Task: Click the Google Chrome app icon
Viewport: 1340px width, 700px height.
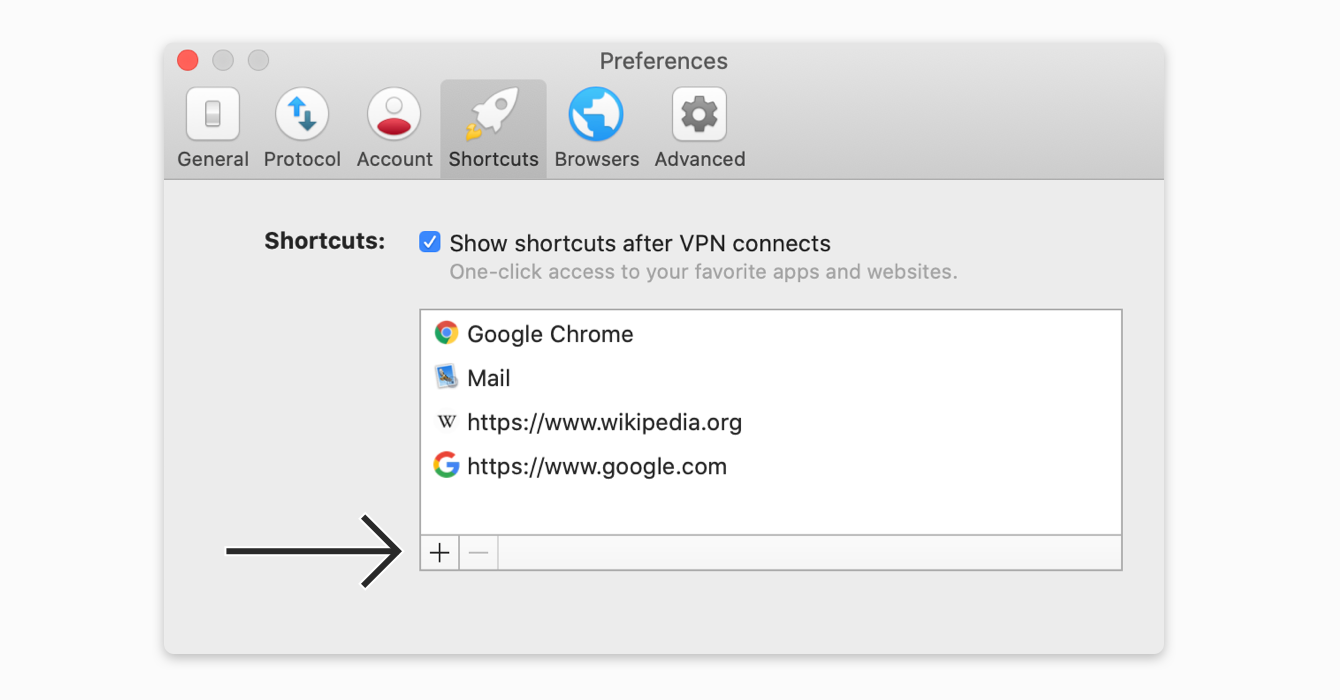Action: pos(446,333)
